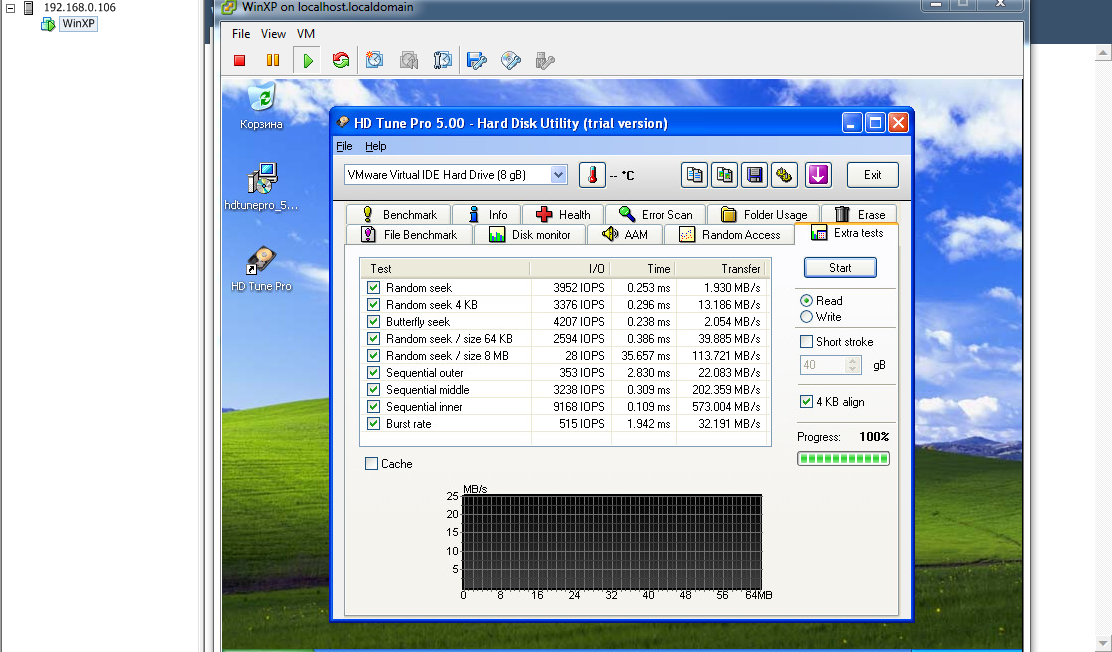The width and height of the screenshot is (1112, 652).
Task: Switch to the Error Scan tab
Action: point(655,214)
